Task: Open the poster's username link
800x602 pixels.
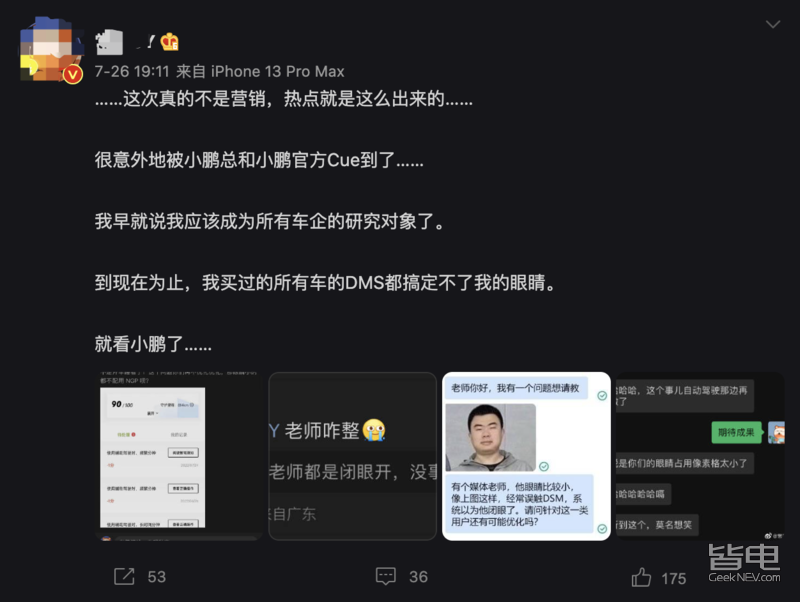Action: coord(125,42)
